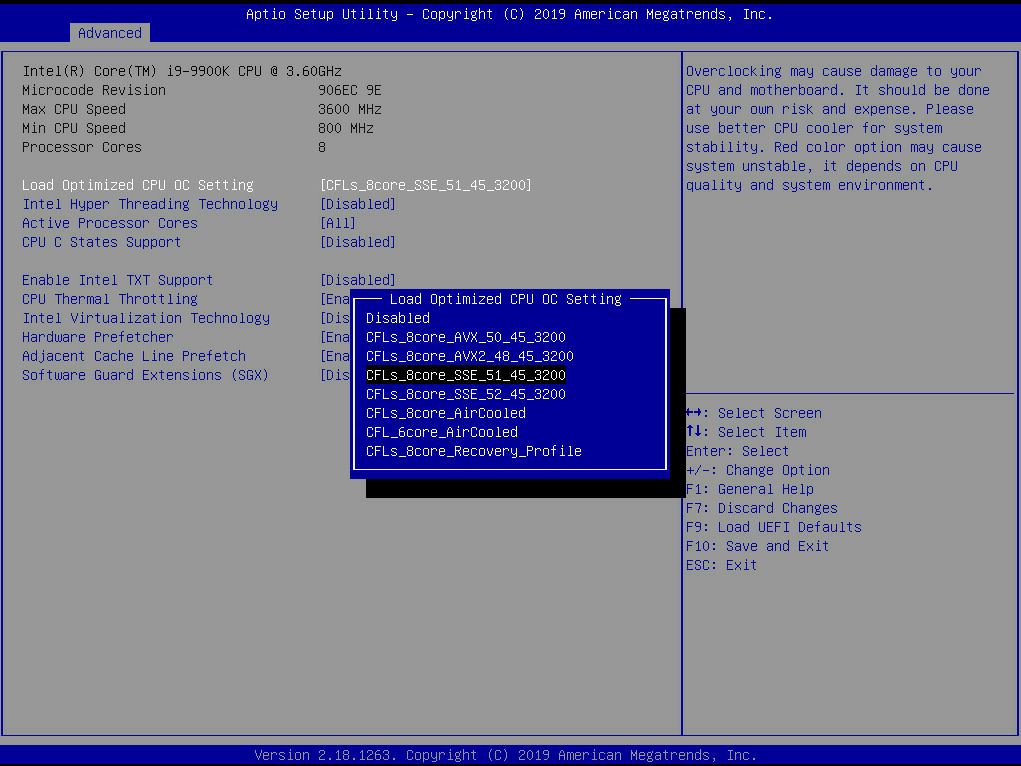Click the 906EC 9E microcode value

350,90
